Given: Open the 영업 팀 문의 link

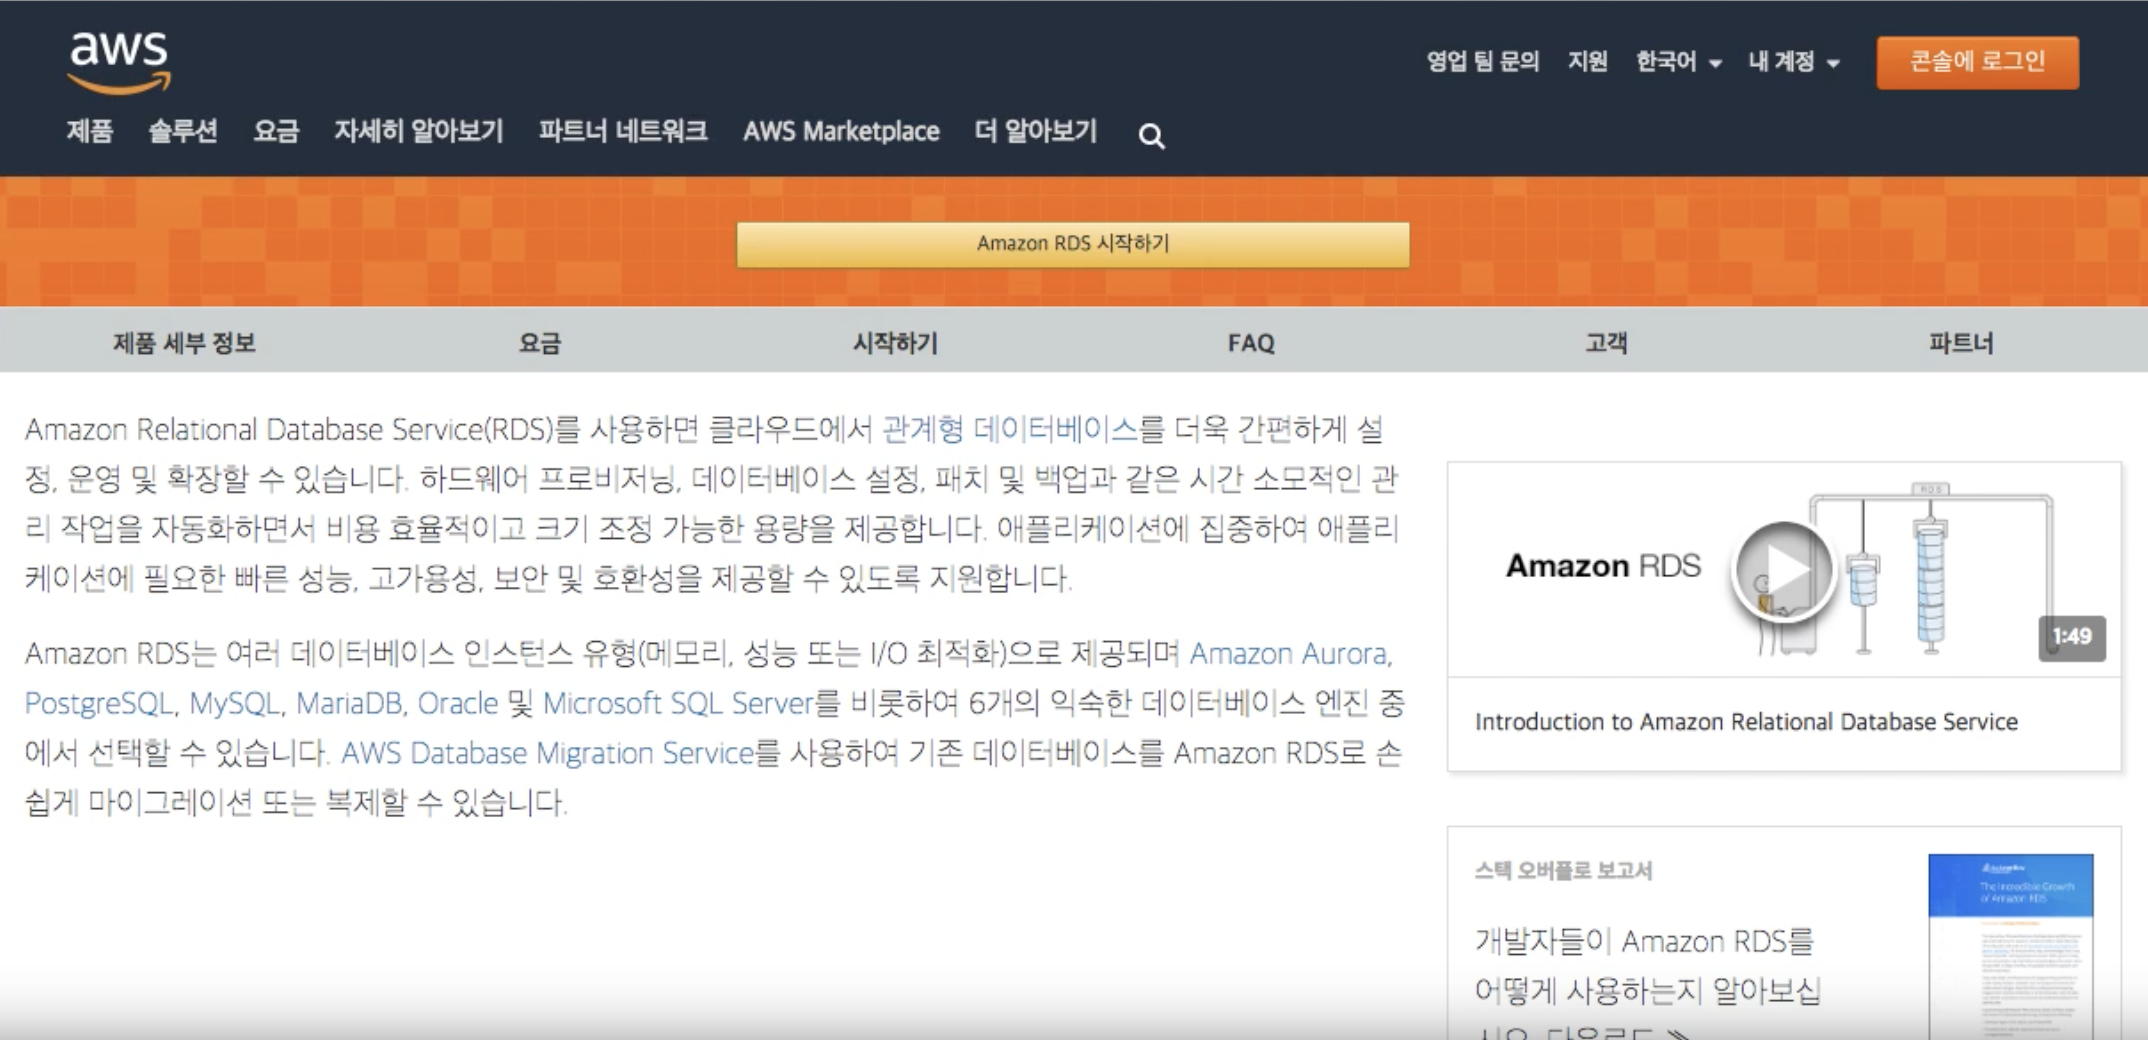Looking at the screenshot, I should 1482,62.
